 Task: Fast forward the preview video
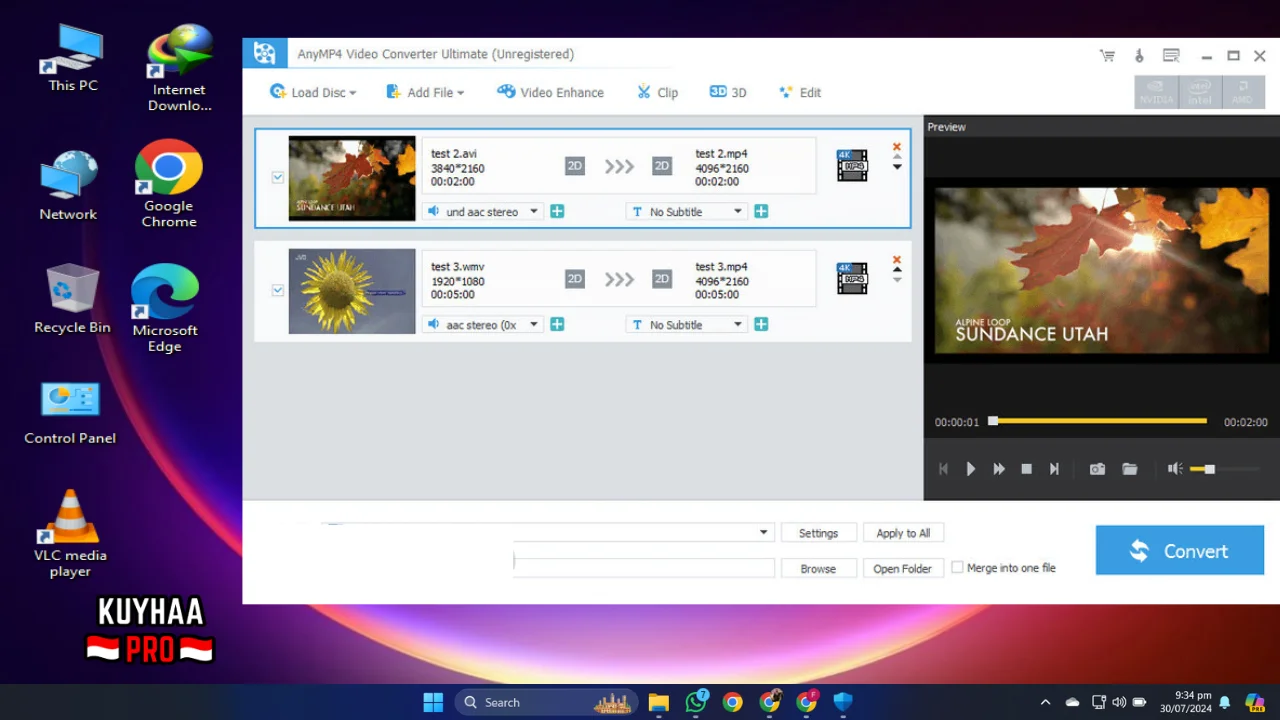(999, 469)
